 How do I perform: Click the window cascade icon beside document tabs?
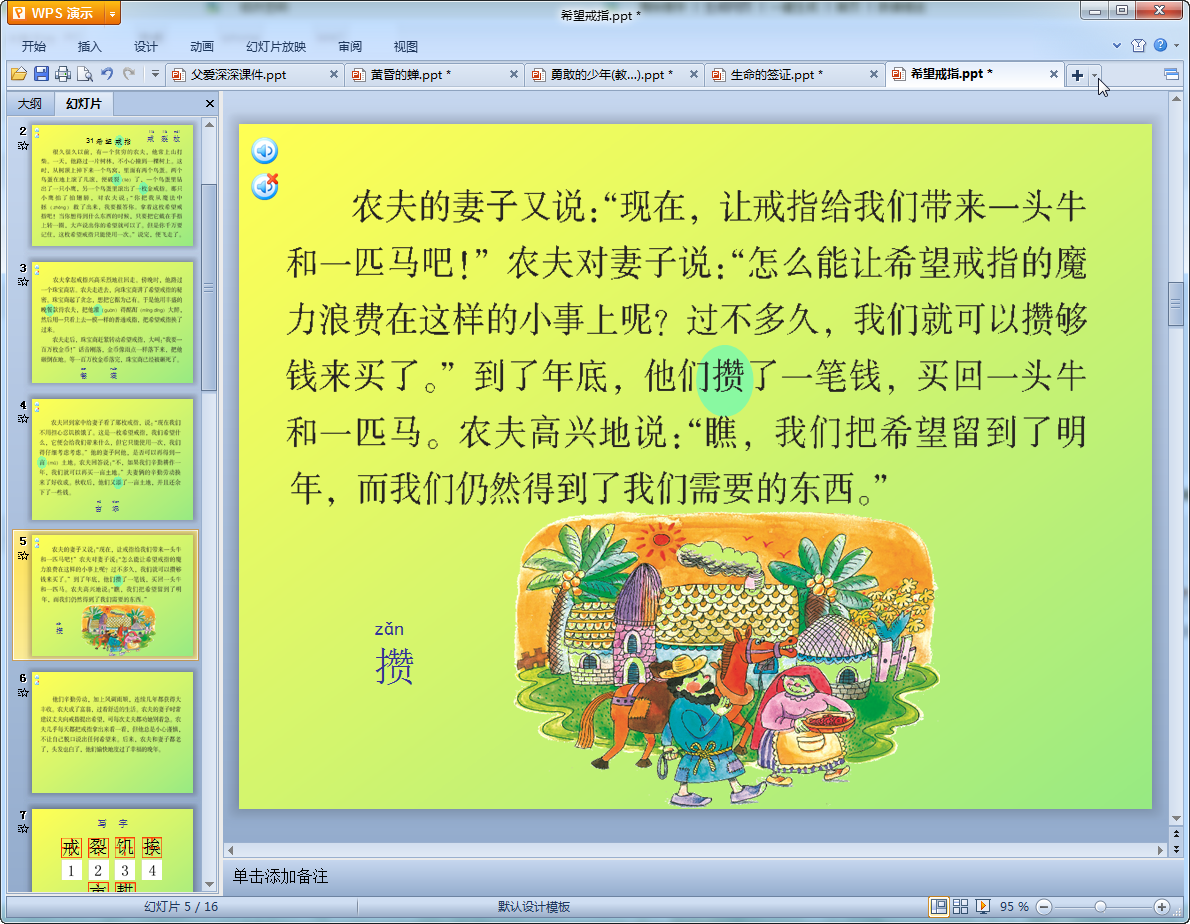click(x=1171, y=75)
